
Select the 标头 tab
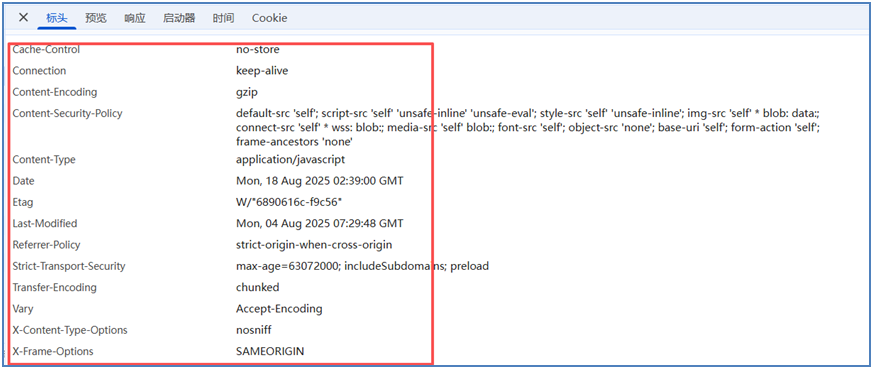57,18
